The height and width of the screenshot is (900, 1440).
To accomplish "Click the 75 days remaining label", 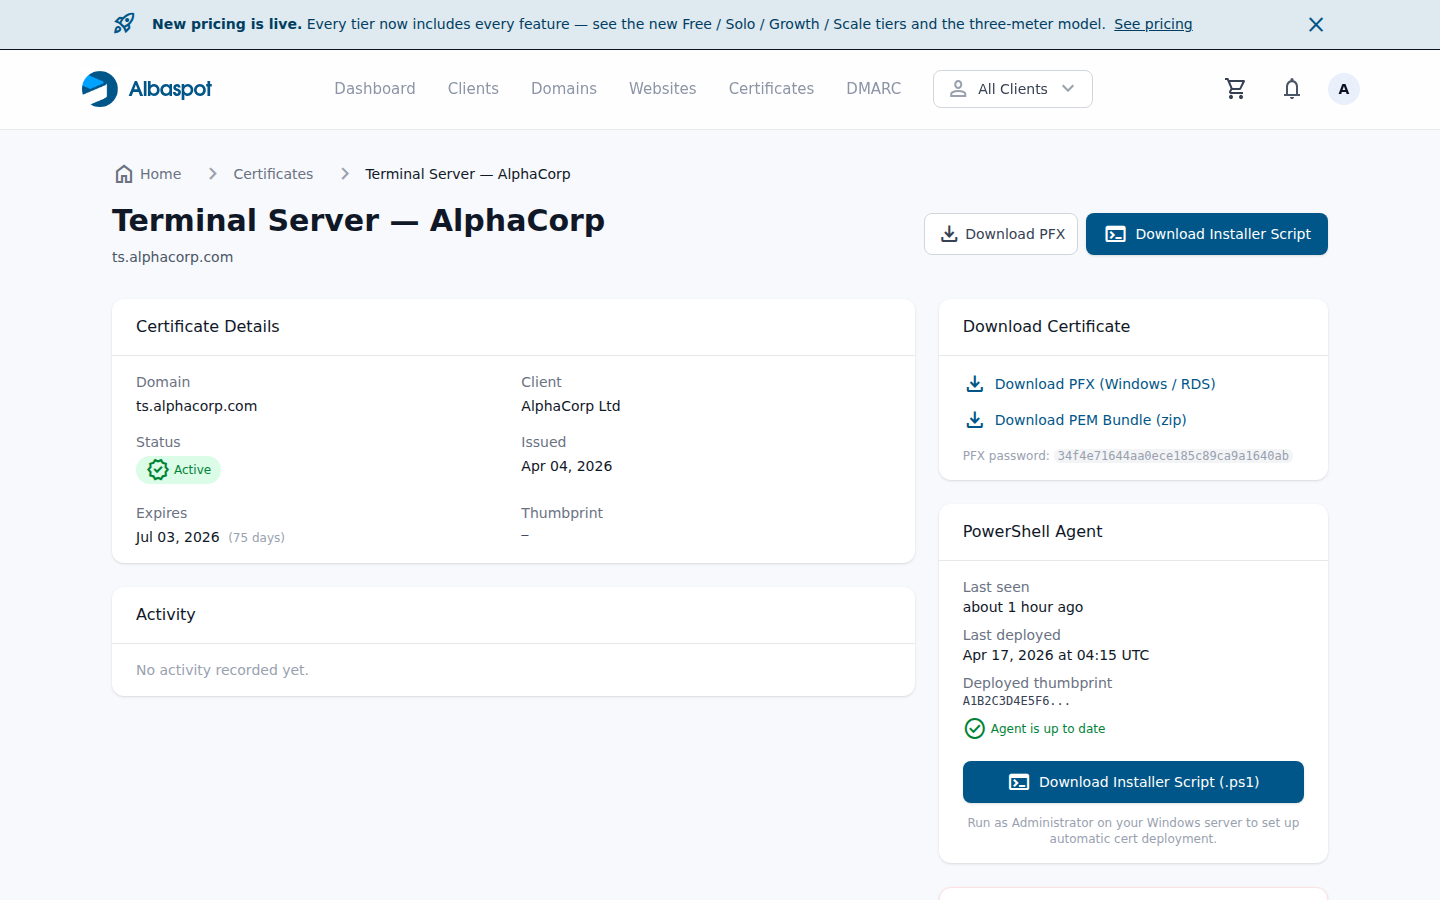I will tap(257, 538).
